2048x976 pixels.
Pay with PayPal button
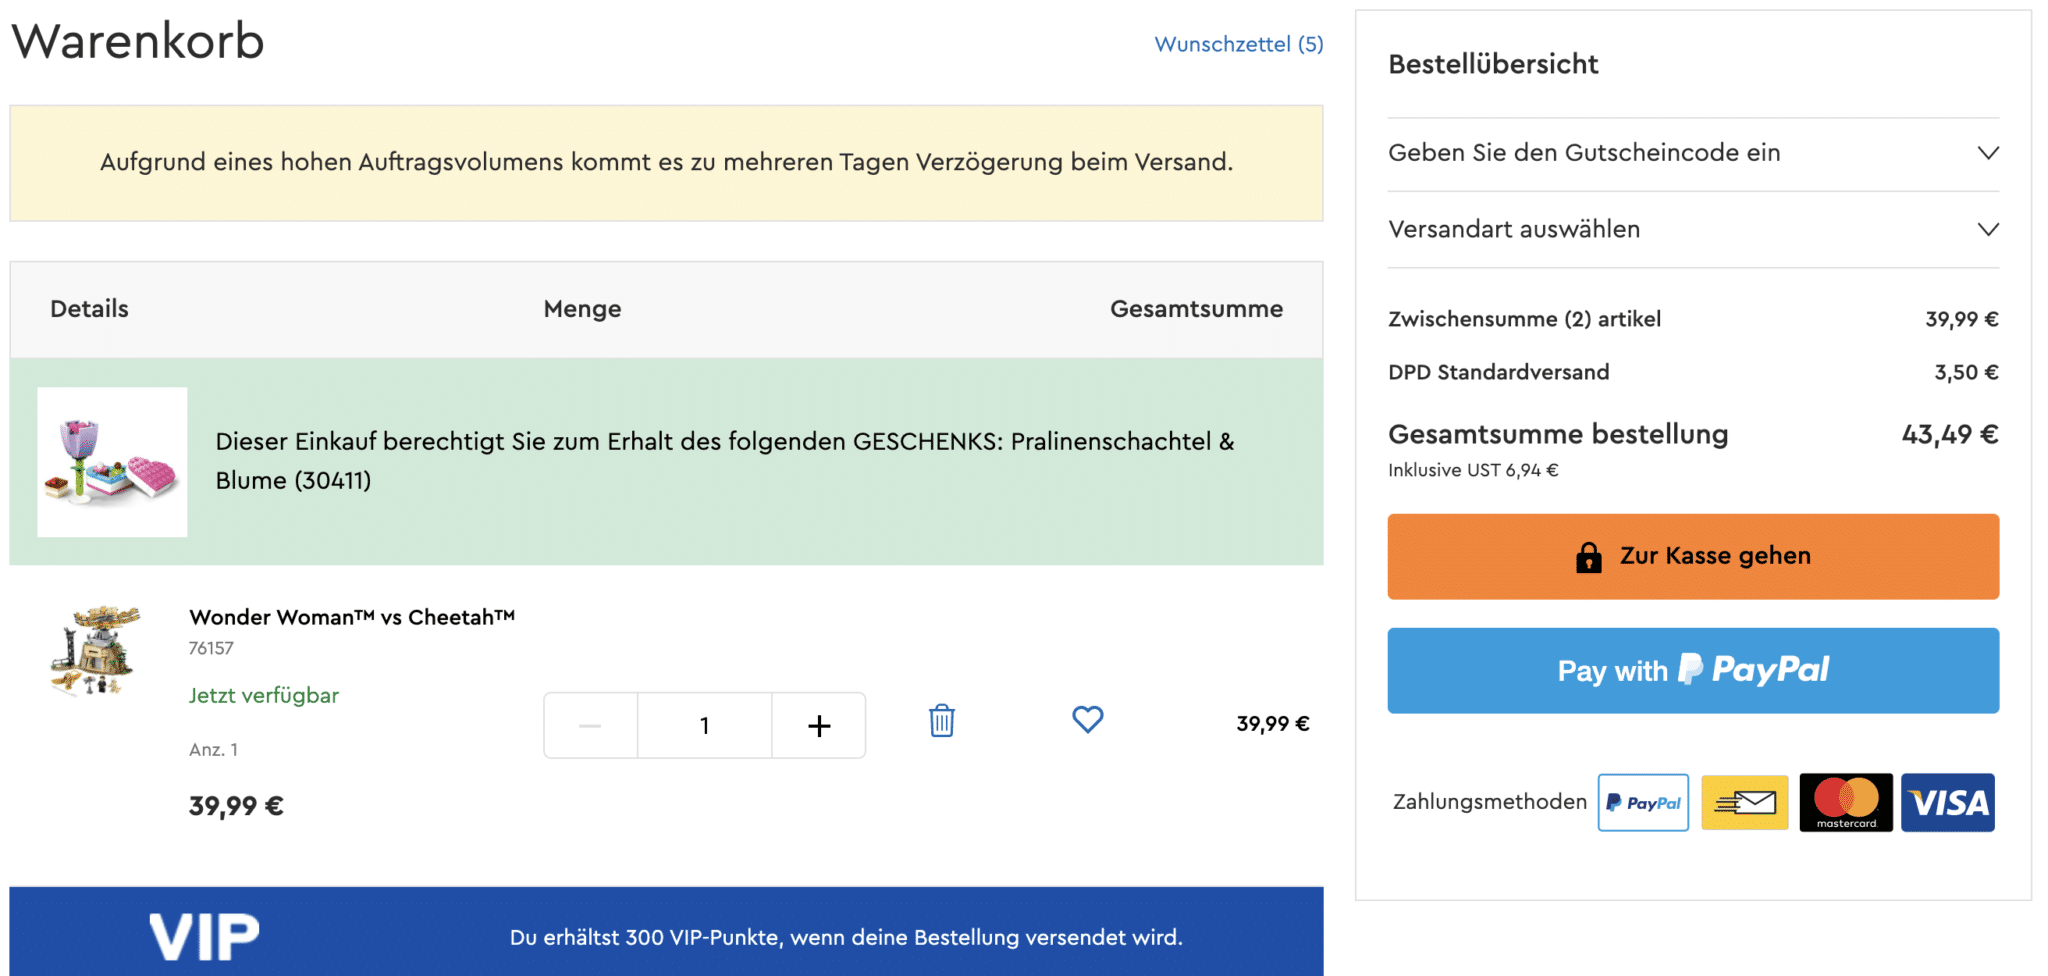click(x=1693, y=671)
